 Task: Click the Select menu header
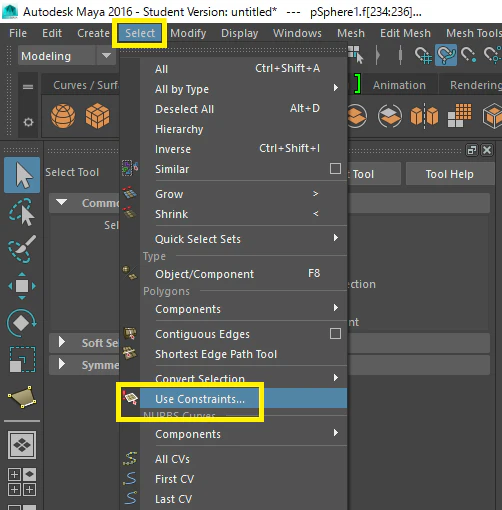[140, 33]
